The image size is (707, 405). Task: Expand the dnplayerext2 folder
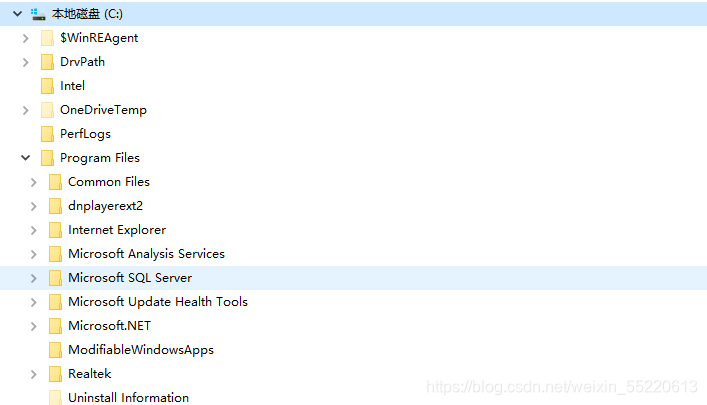pos(34,206)
